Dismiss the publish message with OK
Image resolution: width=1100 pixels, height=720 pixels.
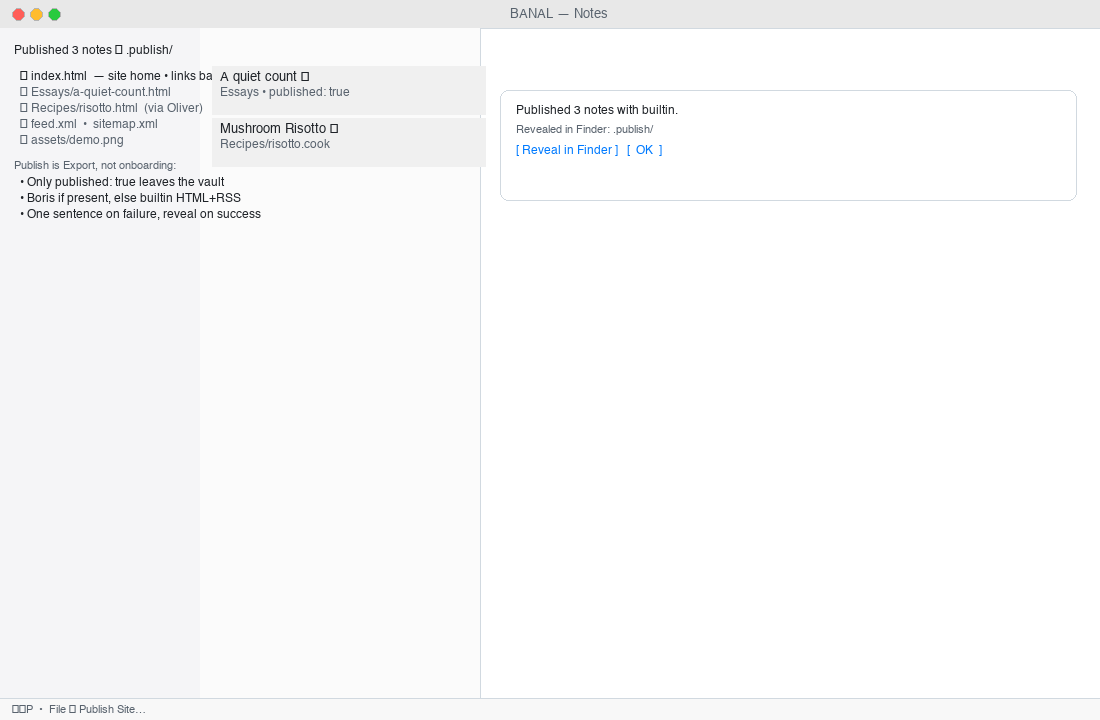[645, 149]
